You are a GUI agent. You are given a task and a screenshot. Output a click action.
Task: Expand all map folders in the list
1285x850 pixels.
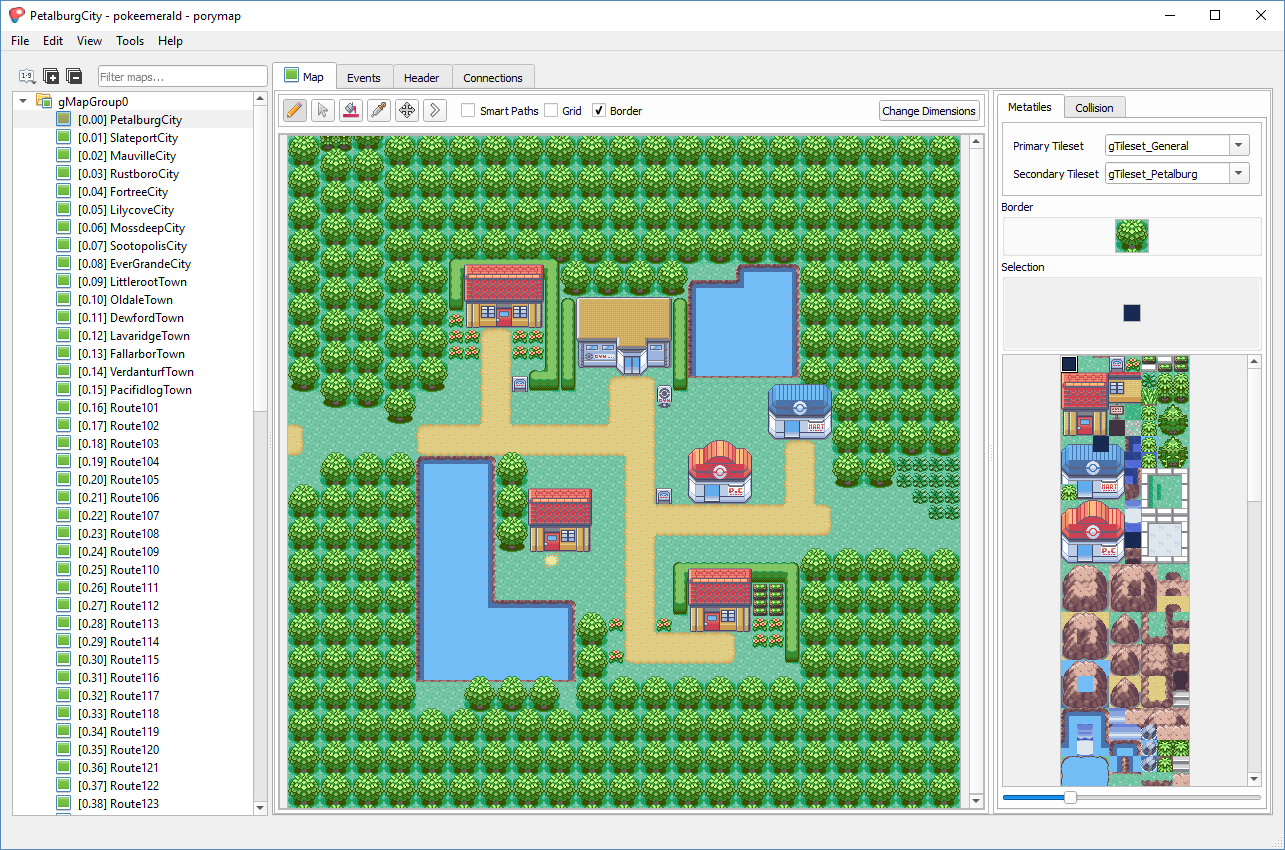coord(50,76)
